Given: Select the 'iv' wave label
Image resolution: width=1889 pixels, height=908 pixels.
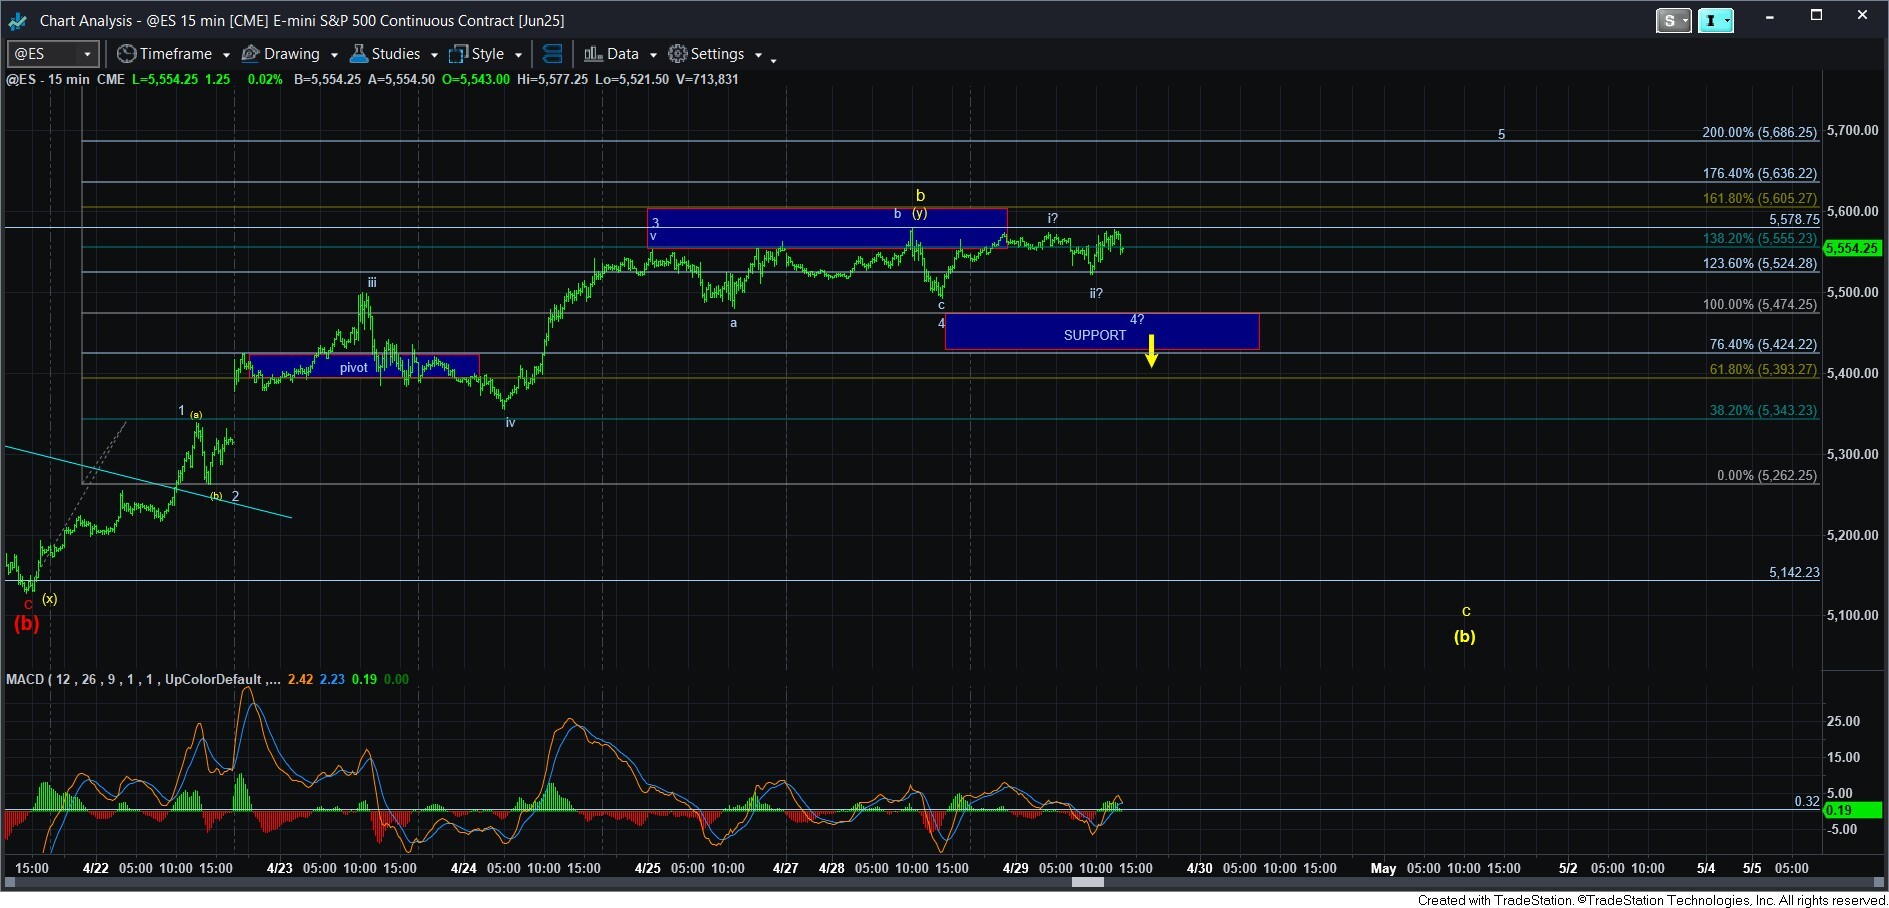Looking at the screenshot, I should point(510,423).
